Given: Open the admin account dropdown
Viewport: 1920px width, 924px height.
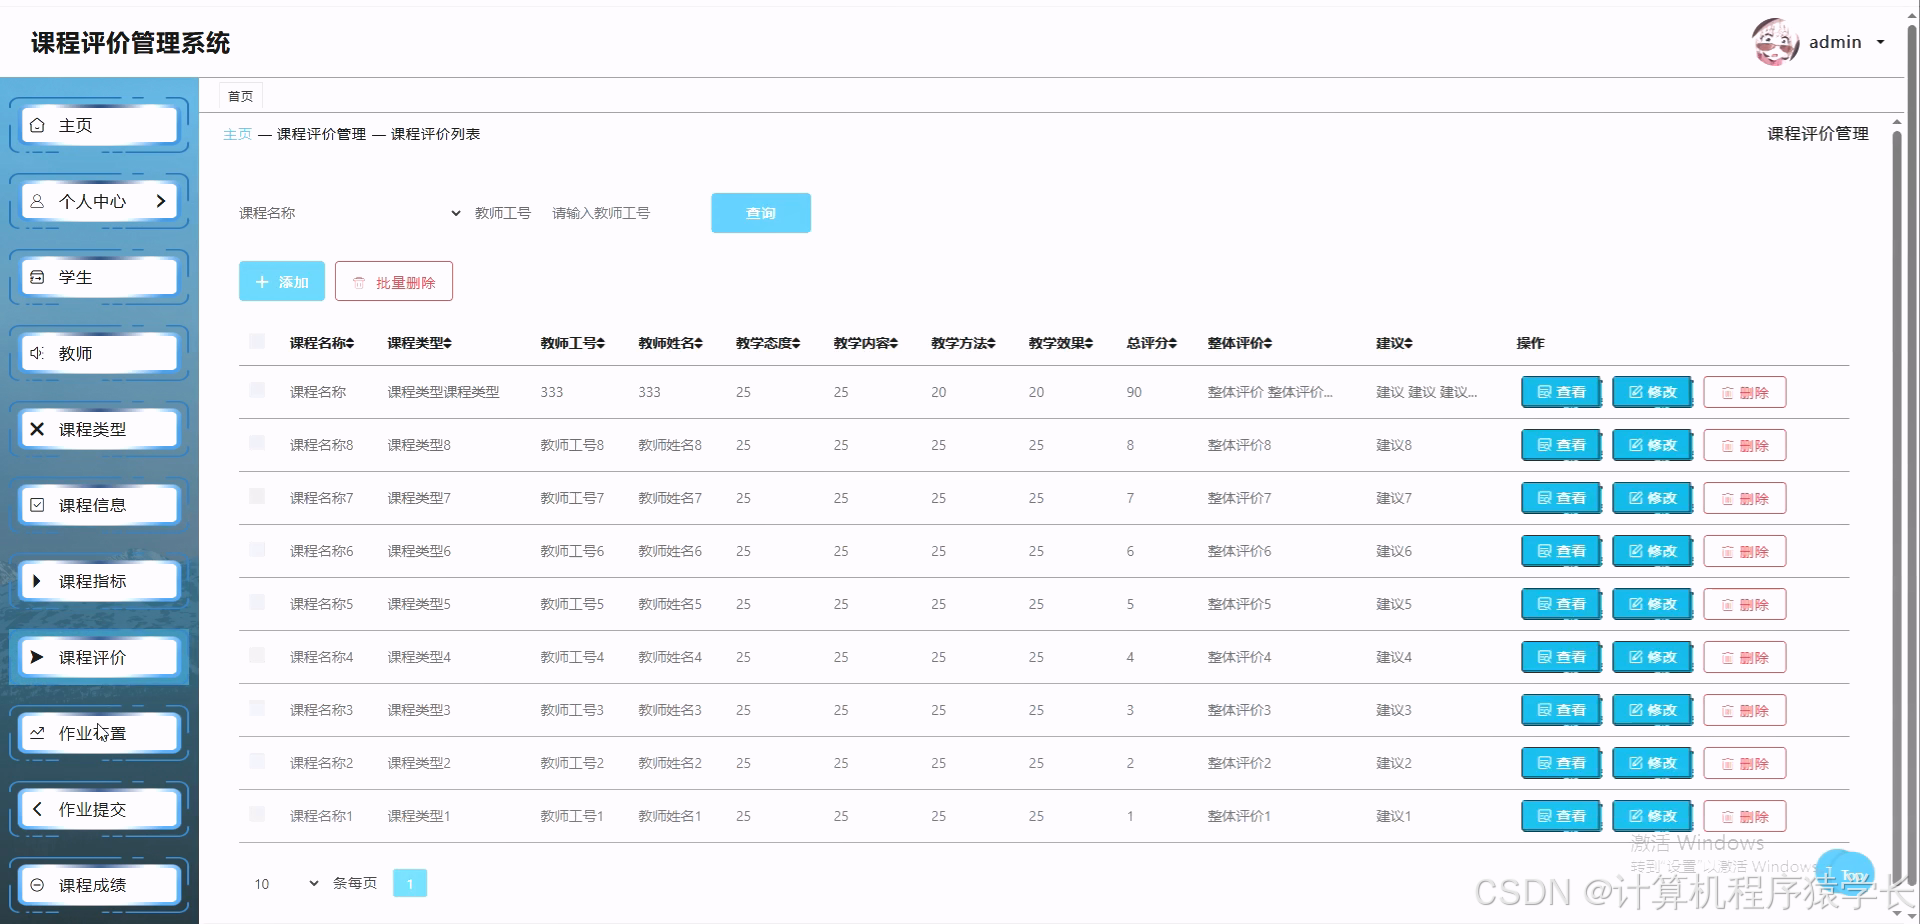Looking at the screenshot, I should (1838, 42).
